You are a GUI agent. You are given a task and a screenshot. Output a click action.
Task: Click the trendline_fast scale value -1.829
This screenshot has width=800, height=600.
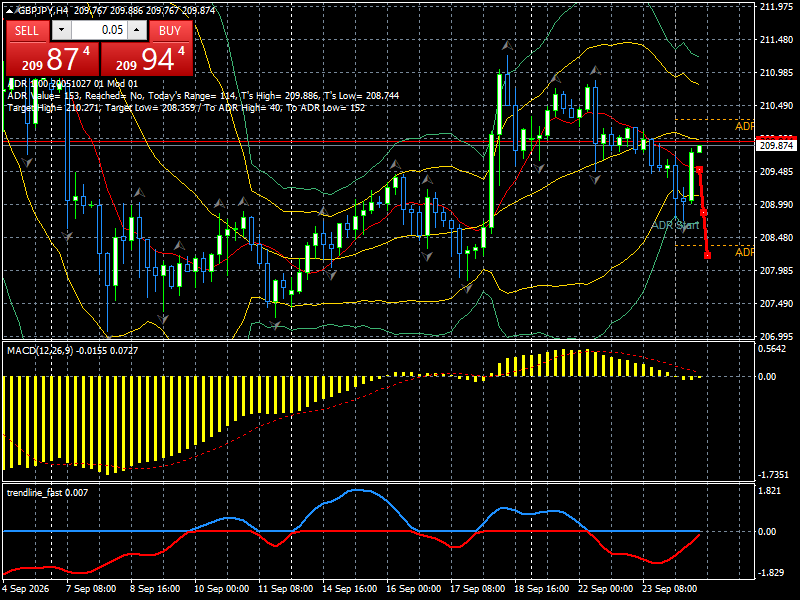[771, 572]
